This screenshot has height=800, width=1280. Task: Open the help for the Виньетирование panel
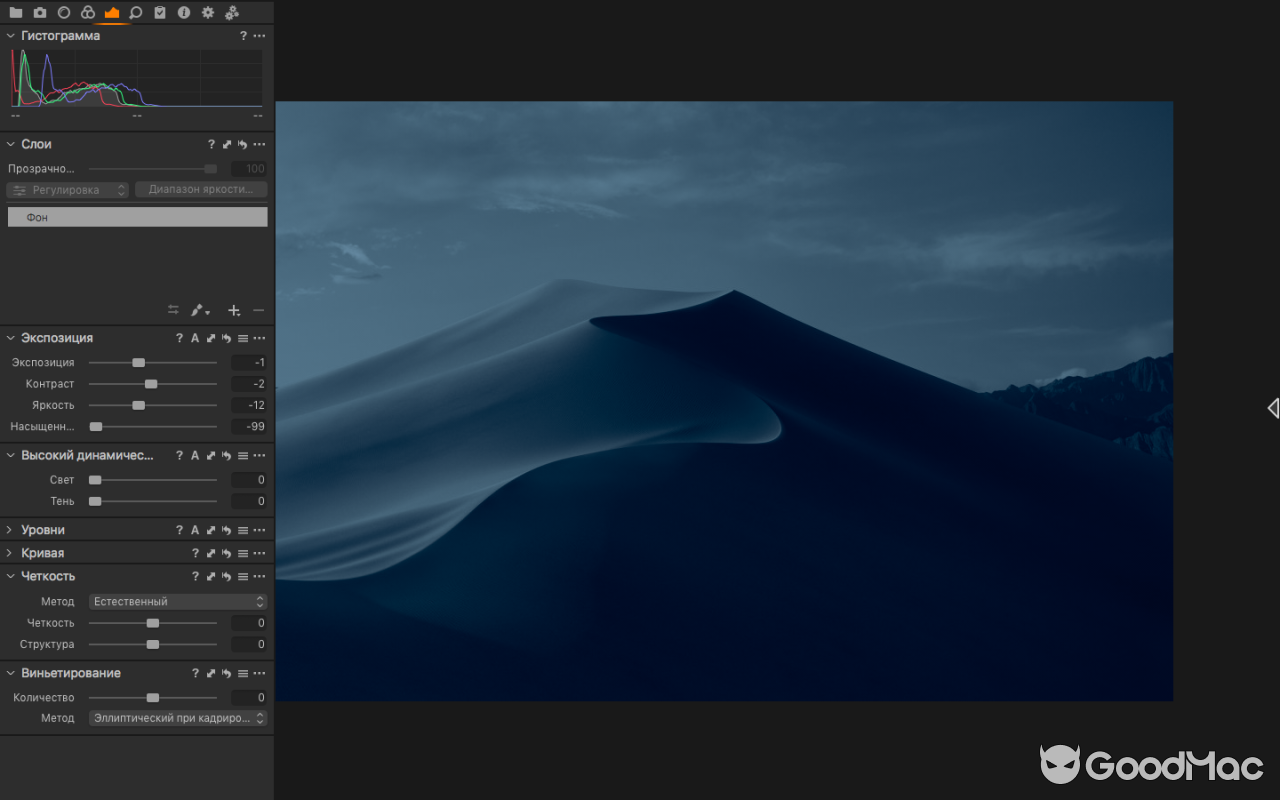tap(195, 673)
